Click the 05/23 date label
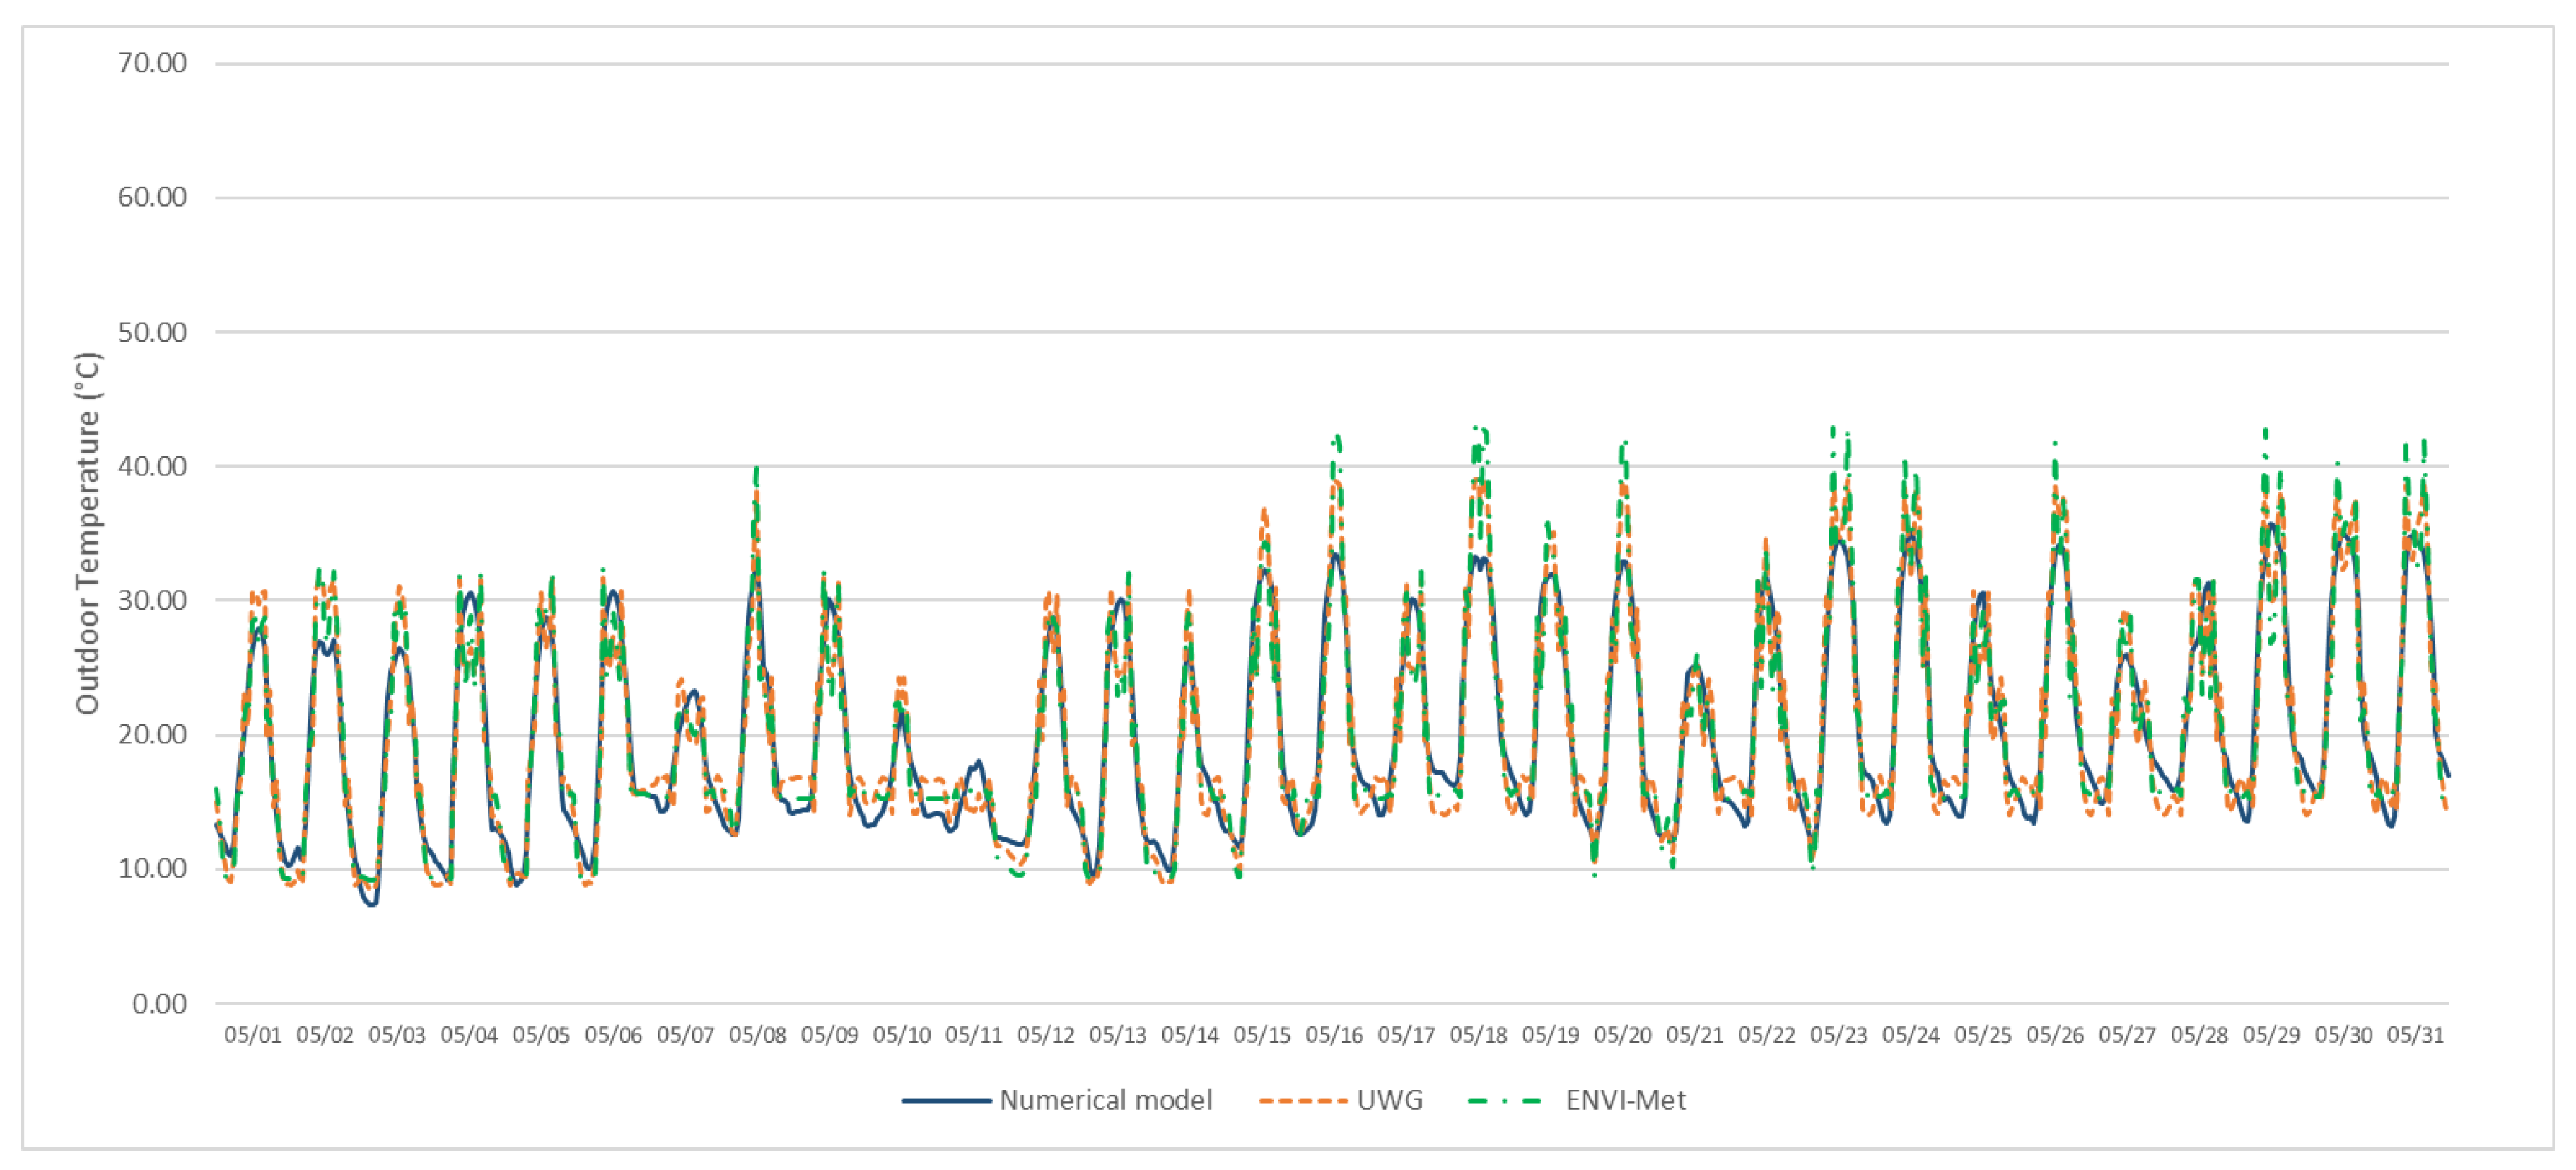Image resolution: width=2576 pixels, height=1170 pixels. coord(1838,1036)
